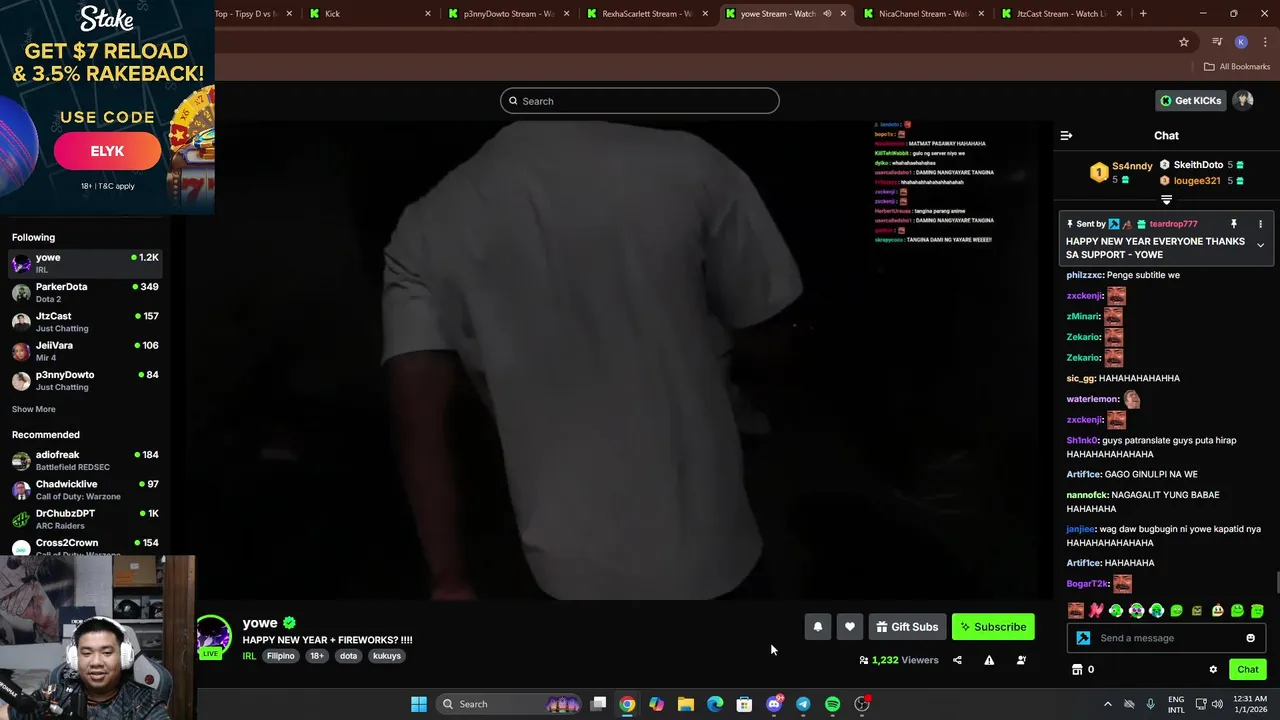Click the blue gavel chat identity badge
1280x720 pixels.
tap(1083, 638)
